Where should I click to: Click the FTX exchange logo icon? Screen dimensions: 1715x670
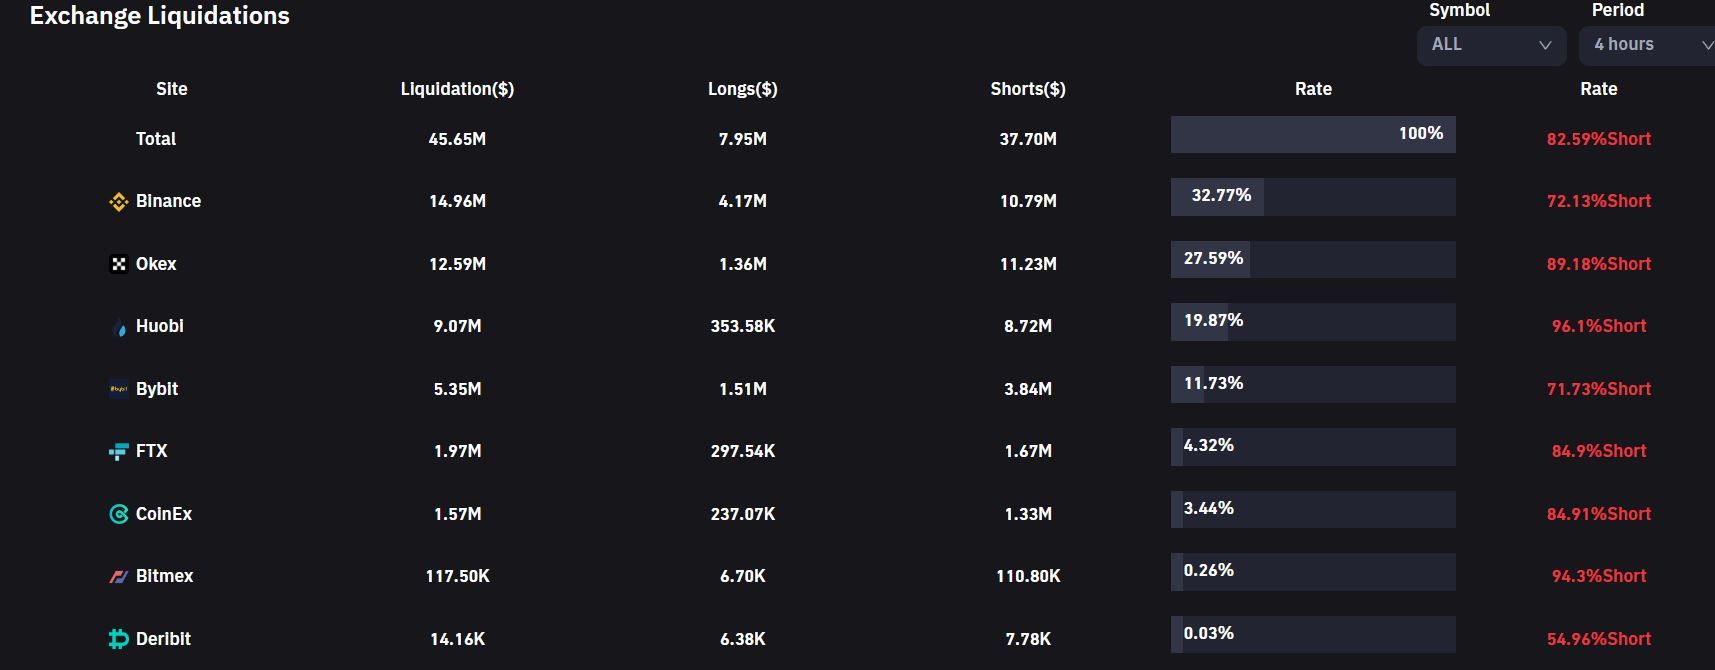pyautogui.click(x=119, y=452)
